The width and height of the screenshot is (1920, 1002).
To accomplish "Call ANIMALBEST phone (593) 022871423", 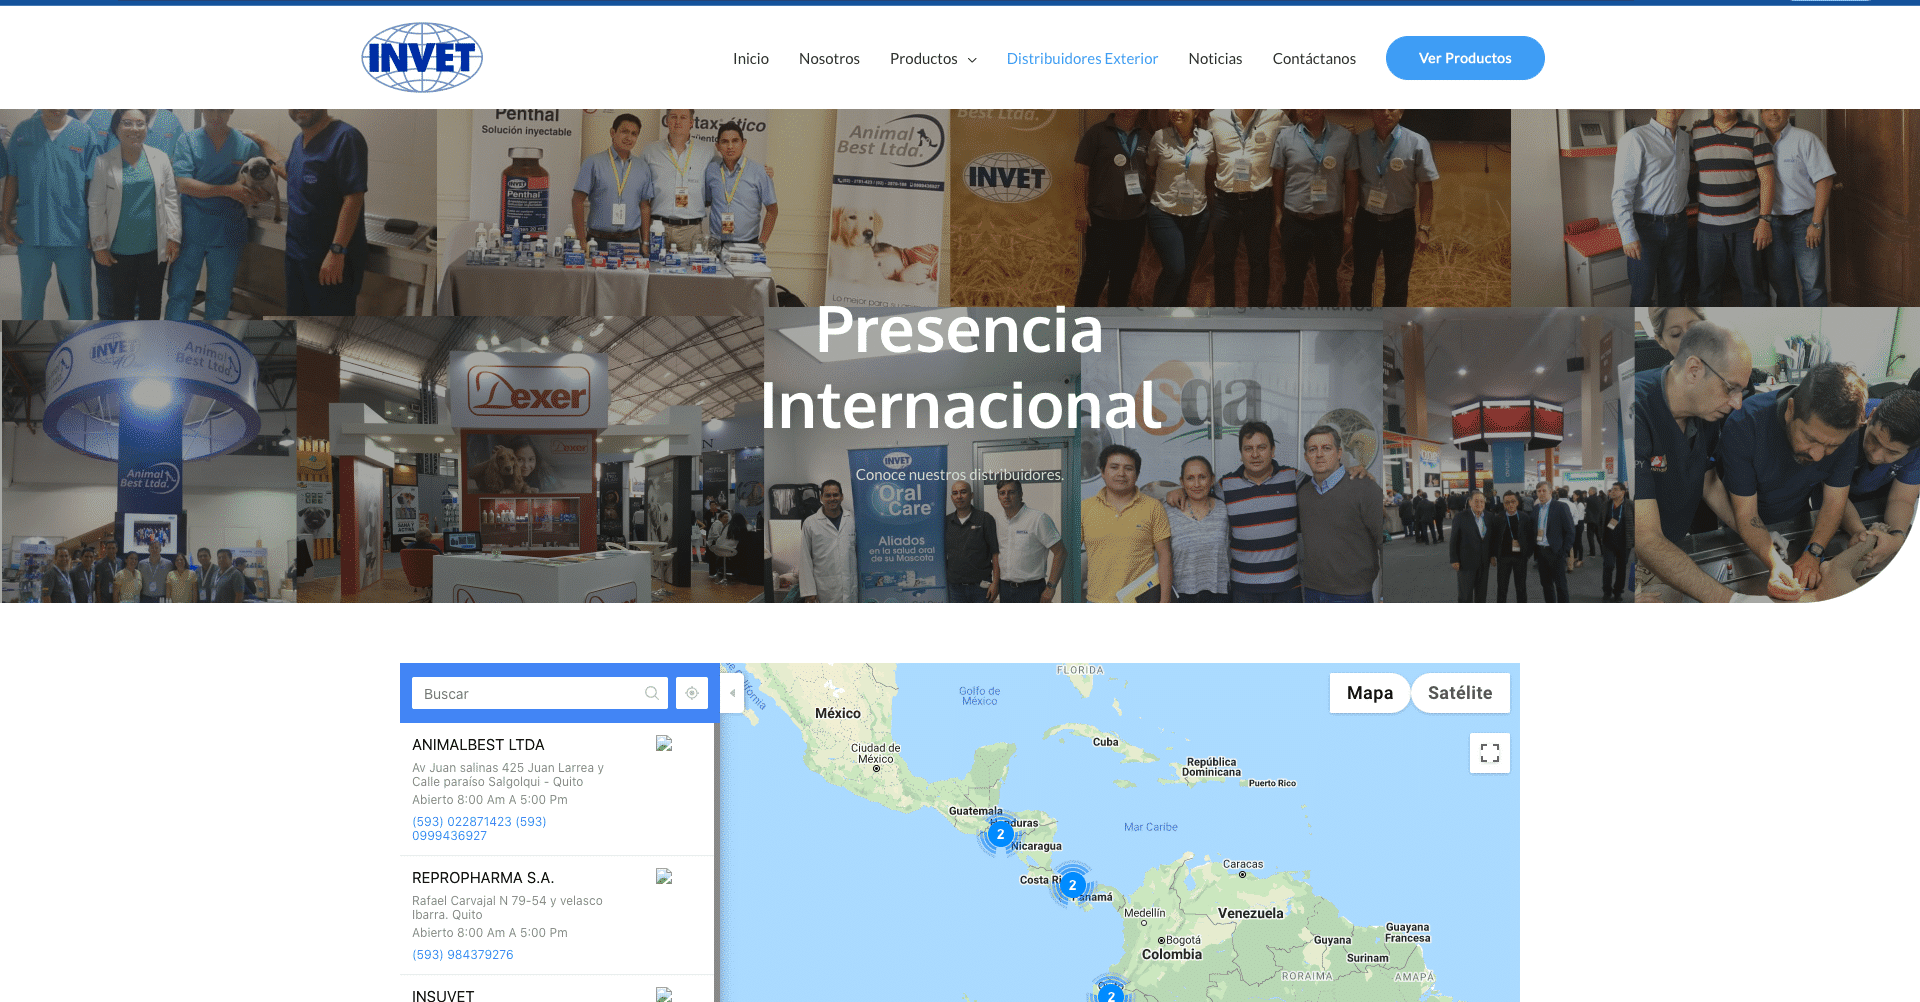I will point(479,829).
